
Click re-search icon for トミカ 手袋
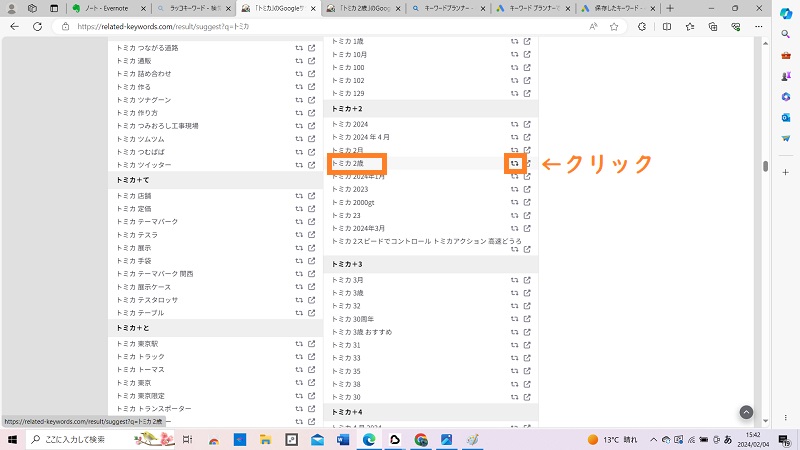point(299,261)
